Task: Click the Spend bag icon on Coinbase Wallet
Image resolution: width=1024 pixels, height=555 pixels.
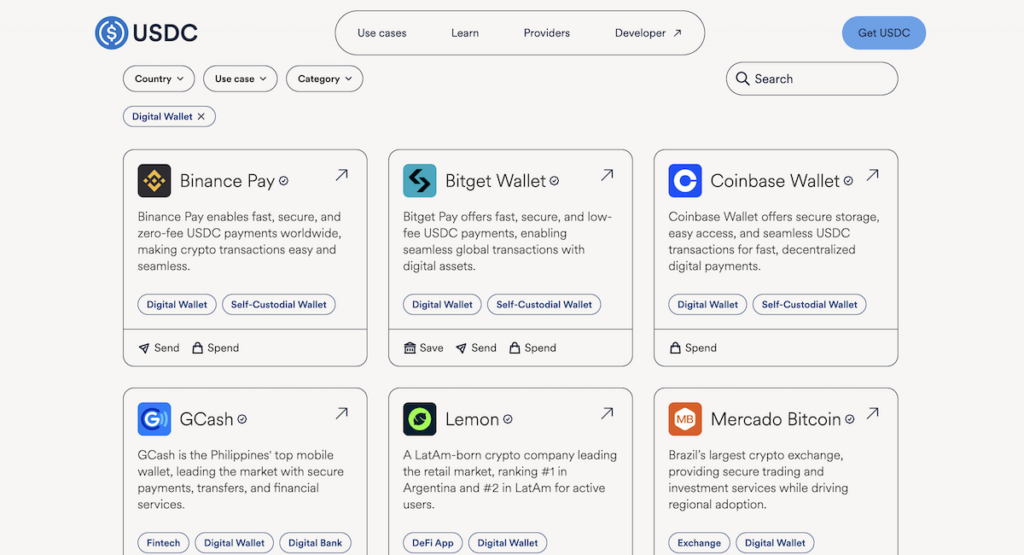Action: (675, 348)
